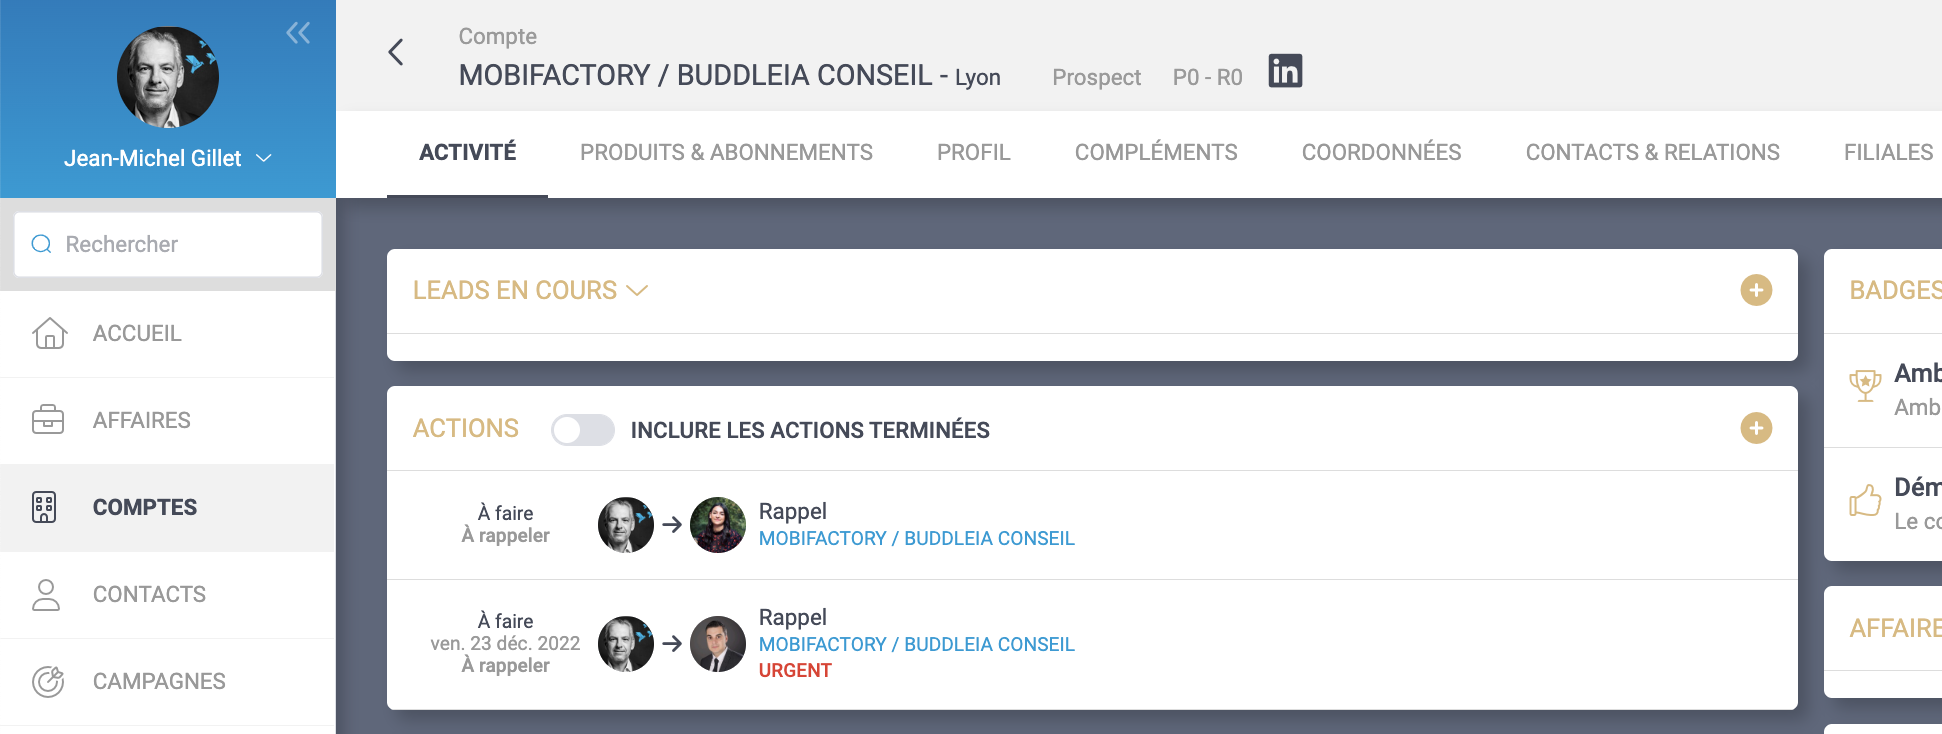Open the Coordonnées tab
This screenshot has height=734, width=1942.
point(1381,152)
